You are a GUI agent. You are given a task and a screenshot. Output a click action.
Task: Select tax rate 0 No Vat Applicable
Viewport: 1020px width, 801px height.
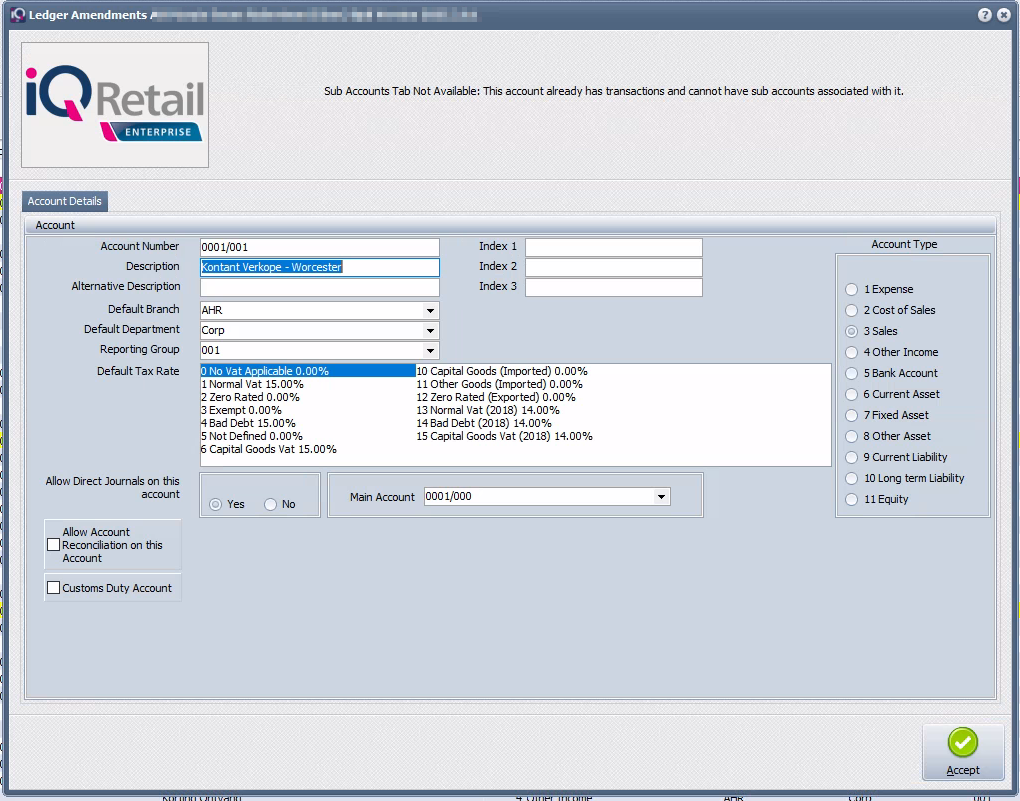[x=308, y=371]
